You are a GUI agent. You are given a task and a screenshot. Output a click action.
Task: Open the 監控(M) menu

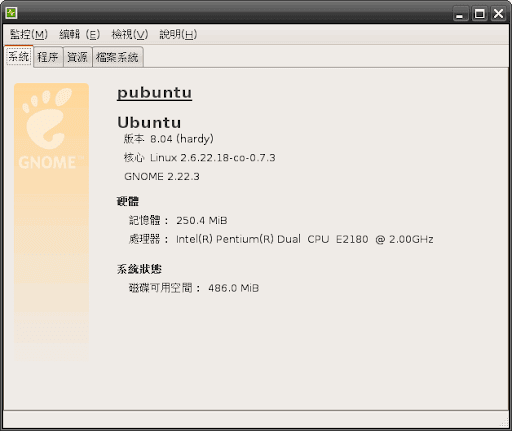[x=29, y=34]
